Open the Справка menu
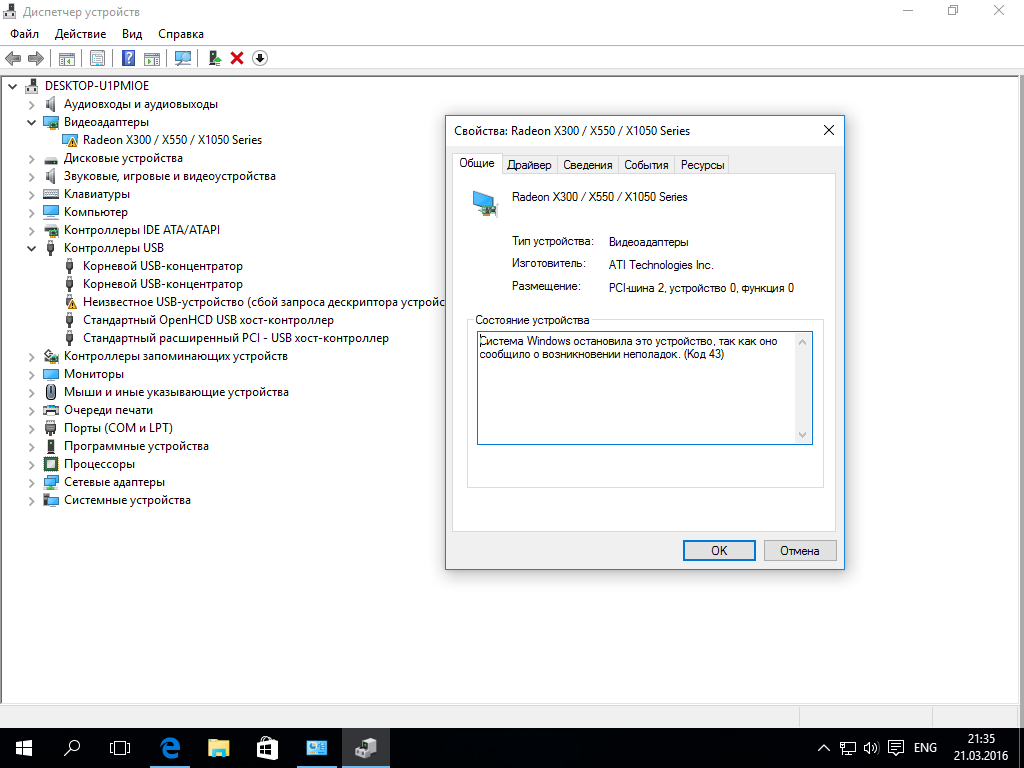 (181, 34)
